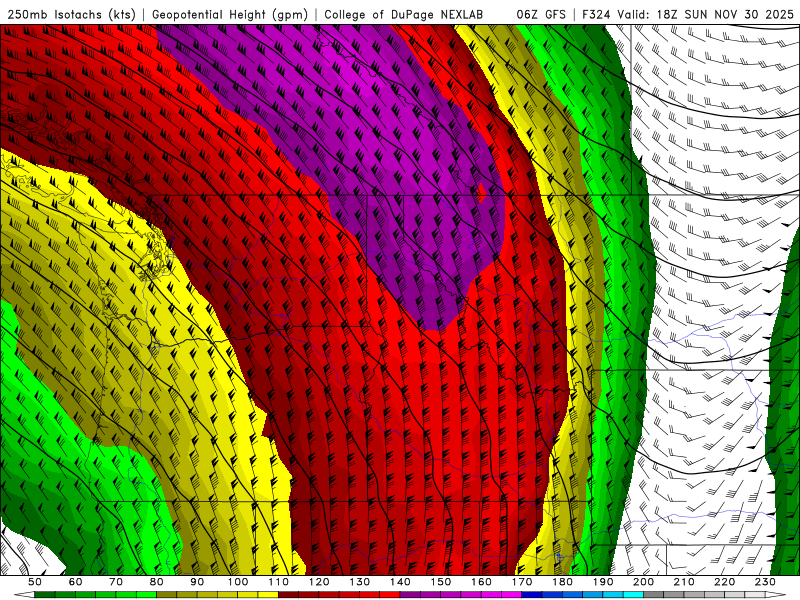Click the '250mb Isotachs (kts)' title text
The height and width of the screenshot is (600, 800).
(x=71, y=14)
